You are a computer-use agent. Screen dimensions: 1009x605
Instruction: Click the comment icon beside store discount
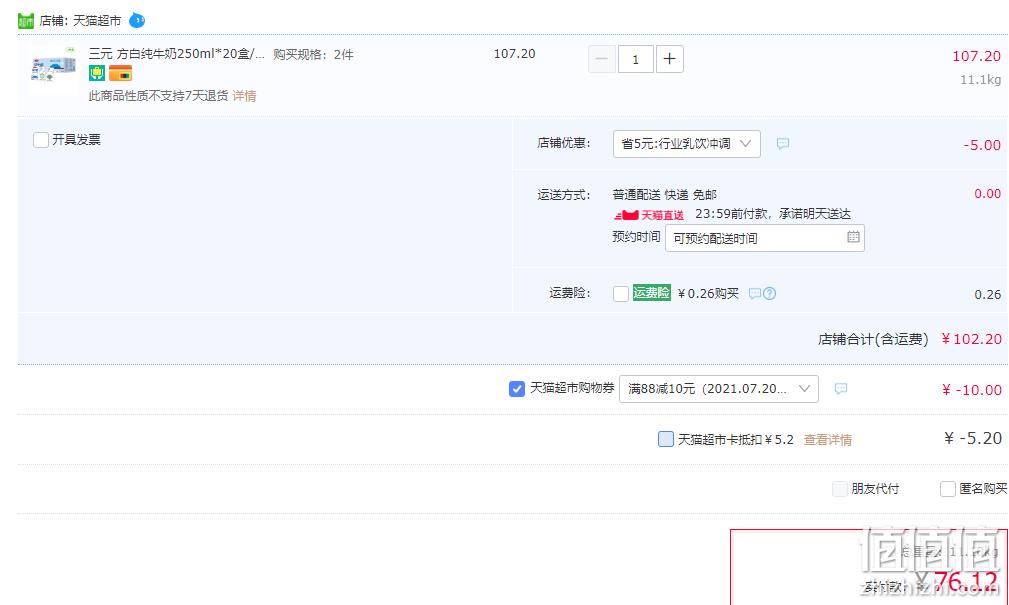pyautogui.click(x=782, y=144)
